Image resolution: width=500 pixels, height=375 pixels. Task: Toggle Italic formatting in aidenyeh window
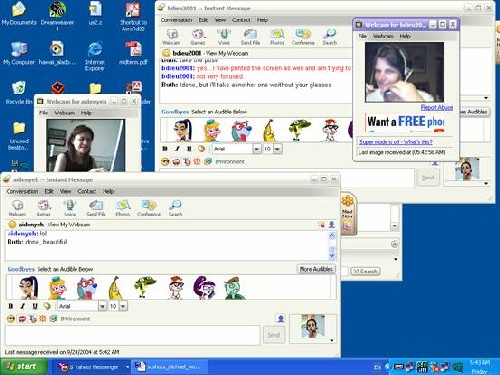(x=23, y=306)
